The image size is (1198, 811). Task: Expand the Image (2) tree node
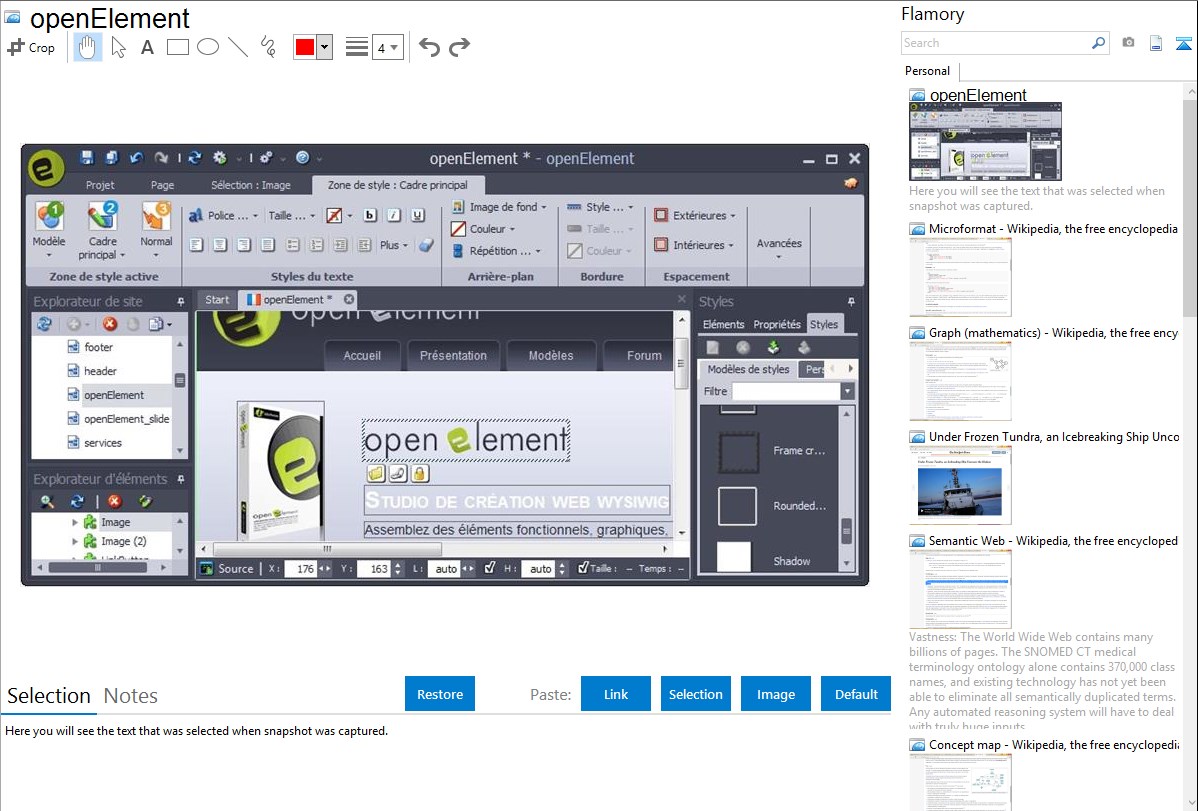(x=75, y=541)
